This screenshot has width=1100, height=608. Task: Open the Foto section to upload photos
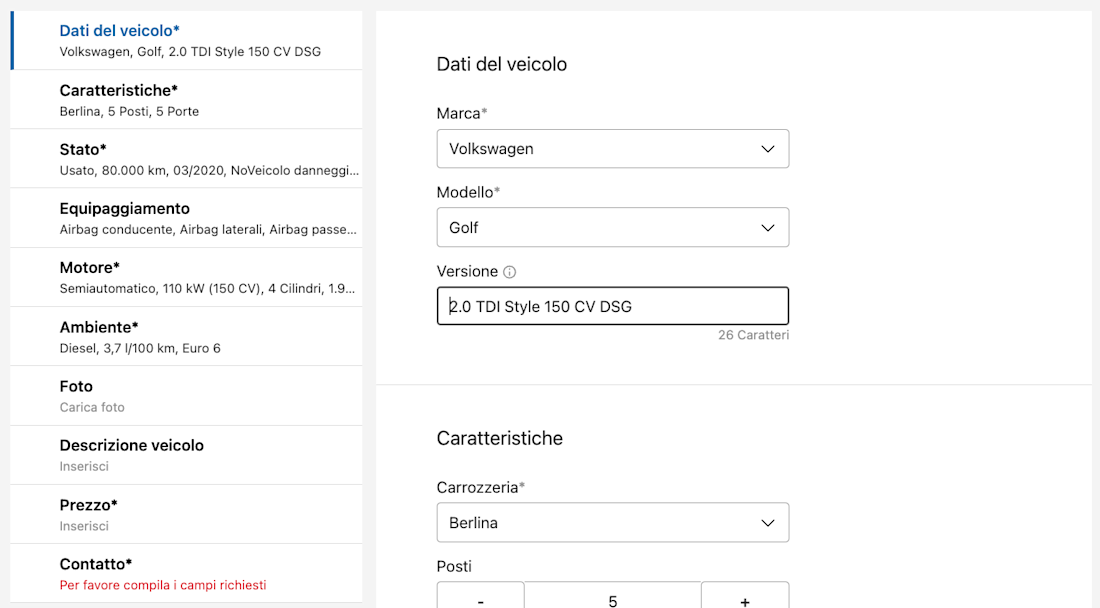[187, 395]
